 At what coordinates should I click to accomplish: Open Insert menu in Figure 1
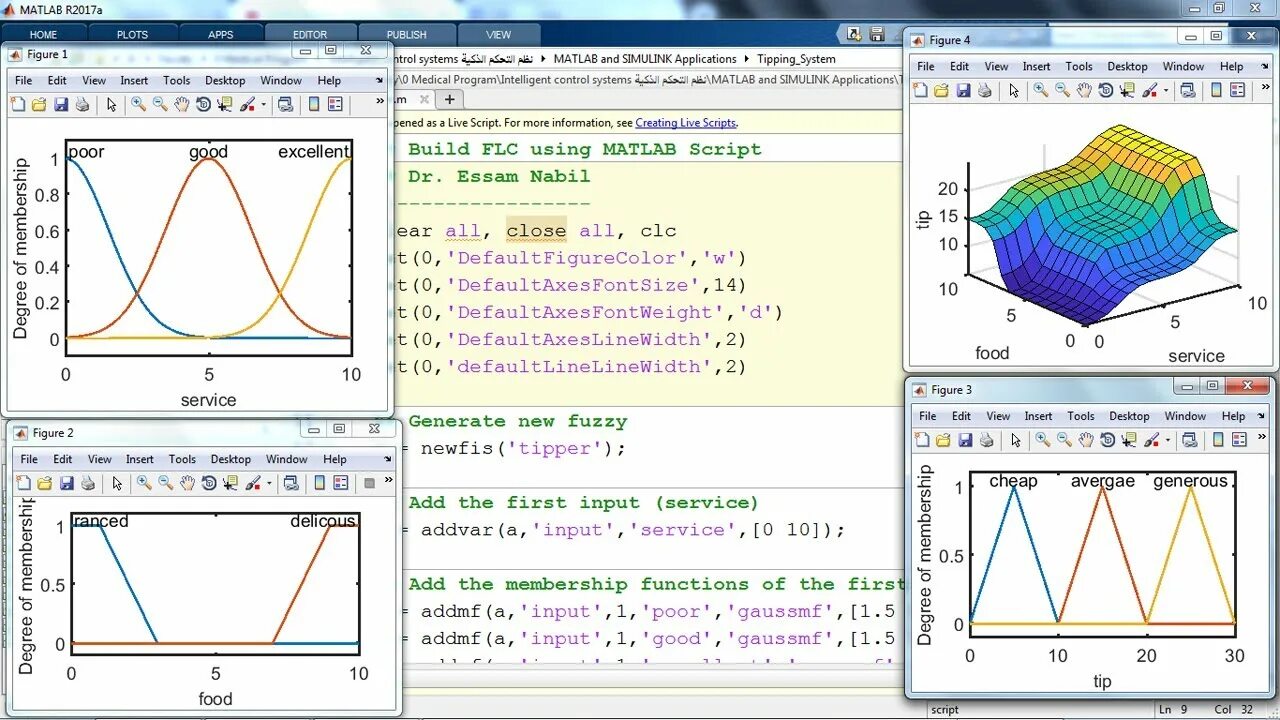tap(134, 81)
